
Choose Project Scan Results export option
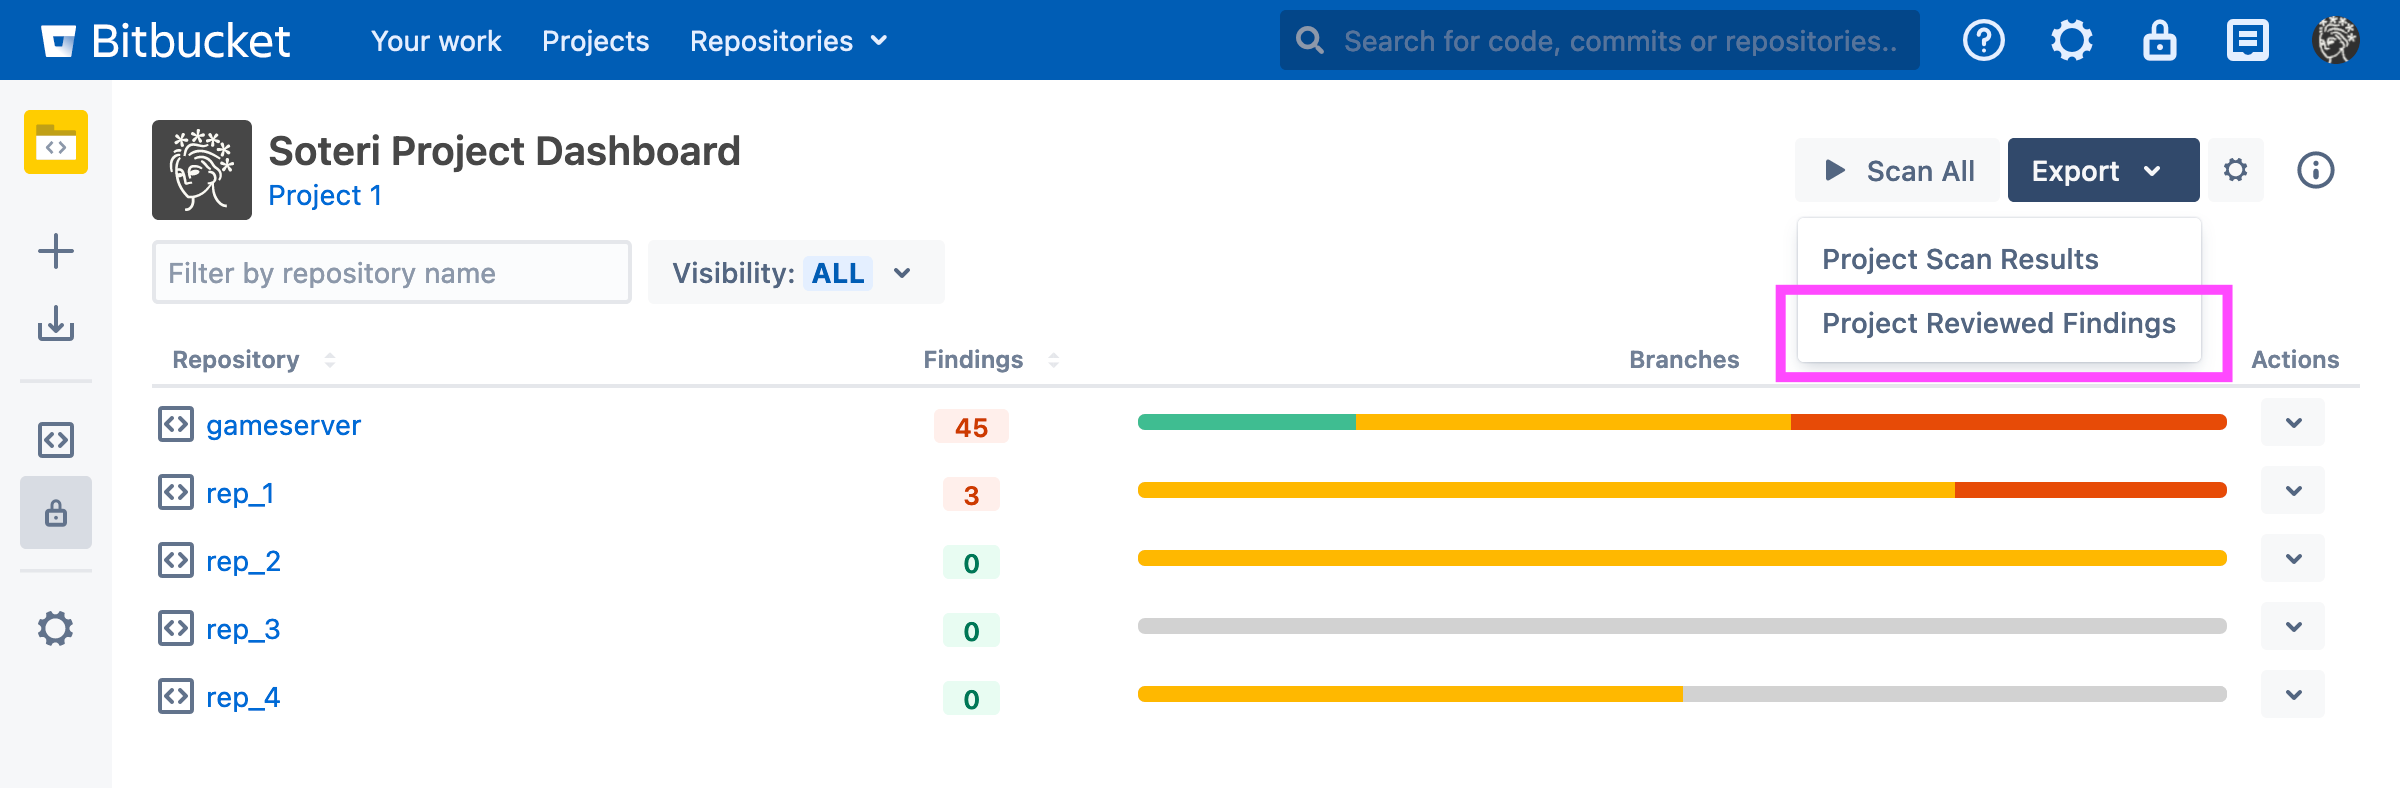click(1960, 260)
